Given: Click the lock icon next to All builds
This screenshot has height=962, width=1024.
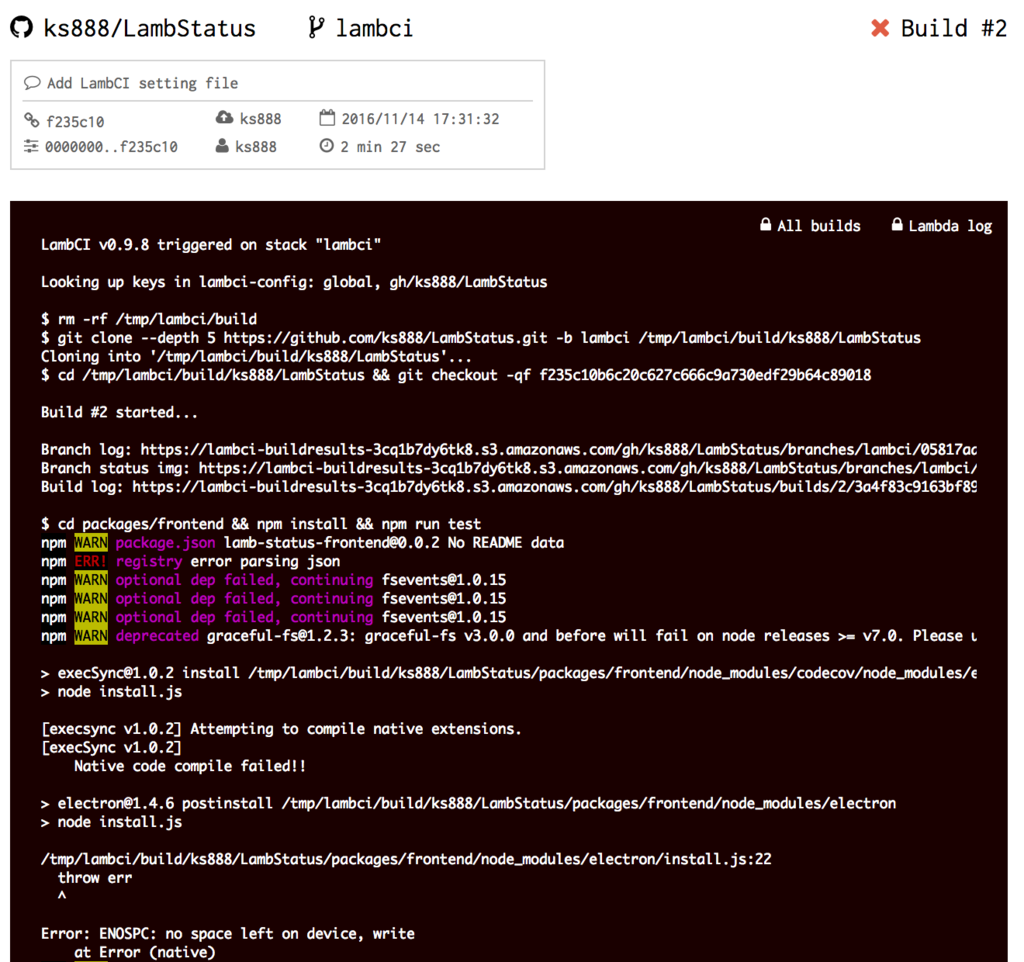Looking at the screenshot, I should point(765,225).
